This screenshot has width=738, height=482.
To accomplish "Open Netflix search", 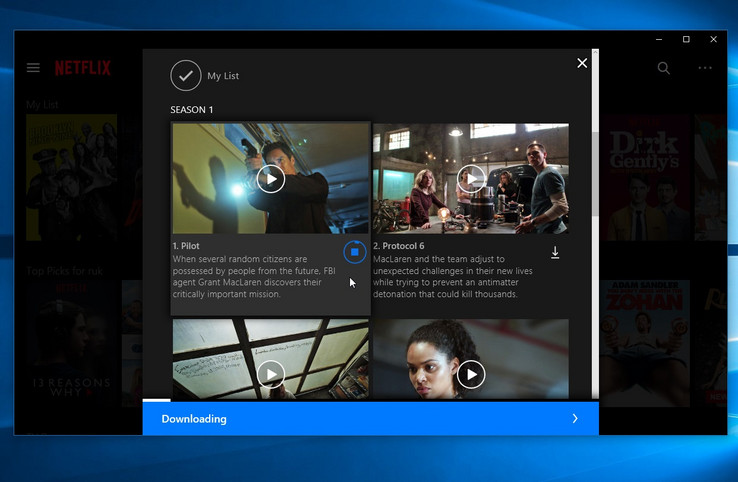I will pos(664,68).
